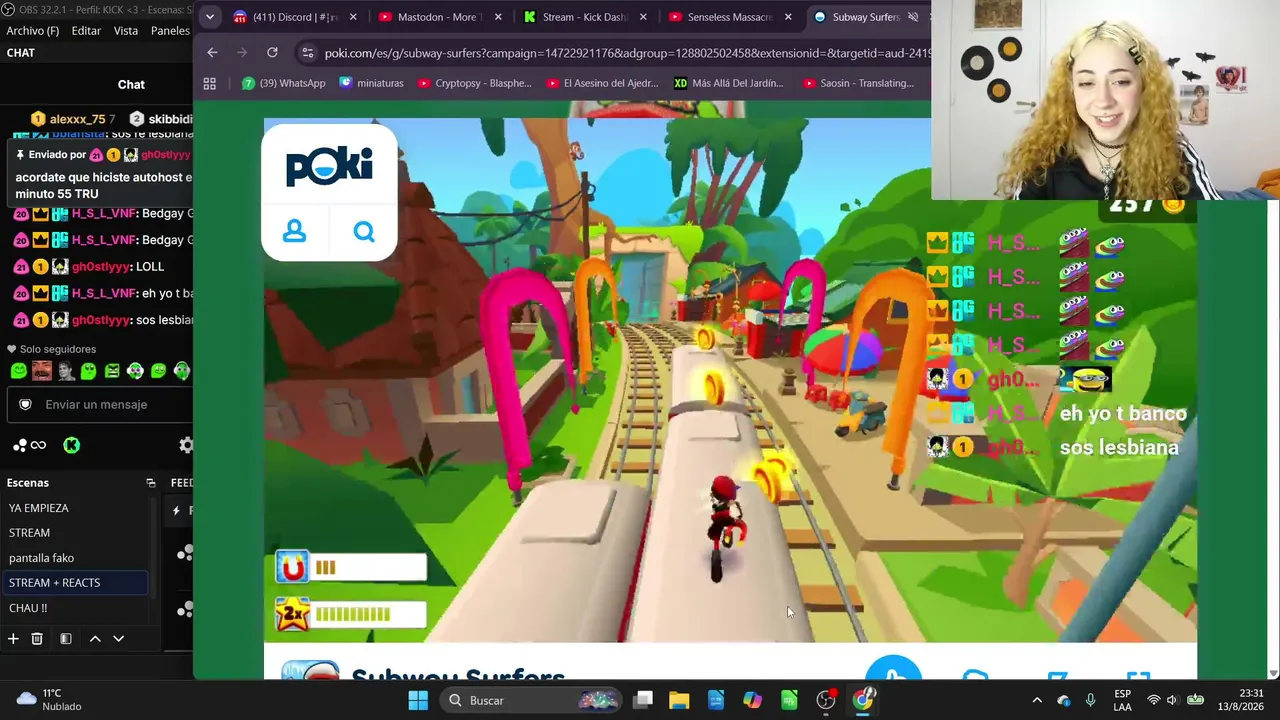
Task: Close the Kick Dashboard tab
Action: pyautogui.click(x=643, y=17)
